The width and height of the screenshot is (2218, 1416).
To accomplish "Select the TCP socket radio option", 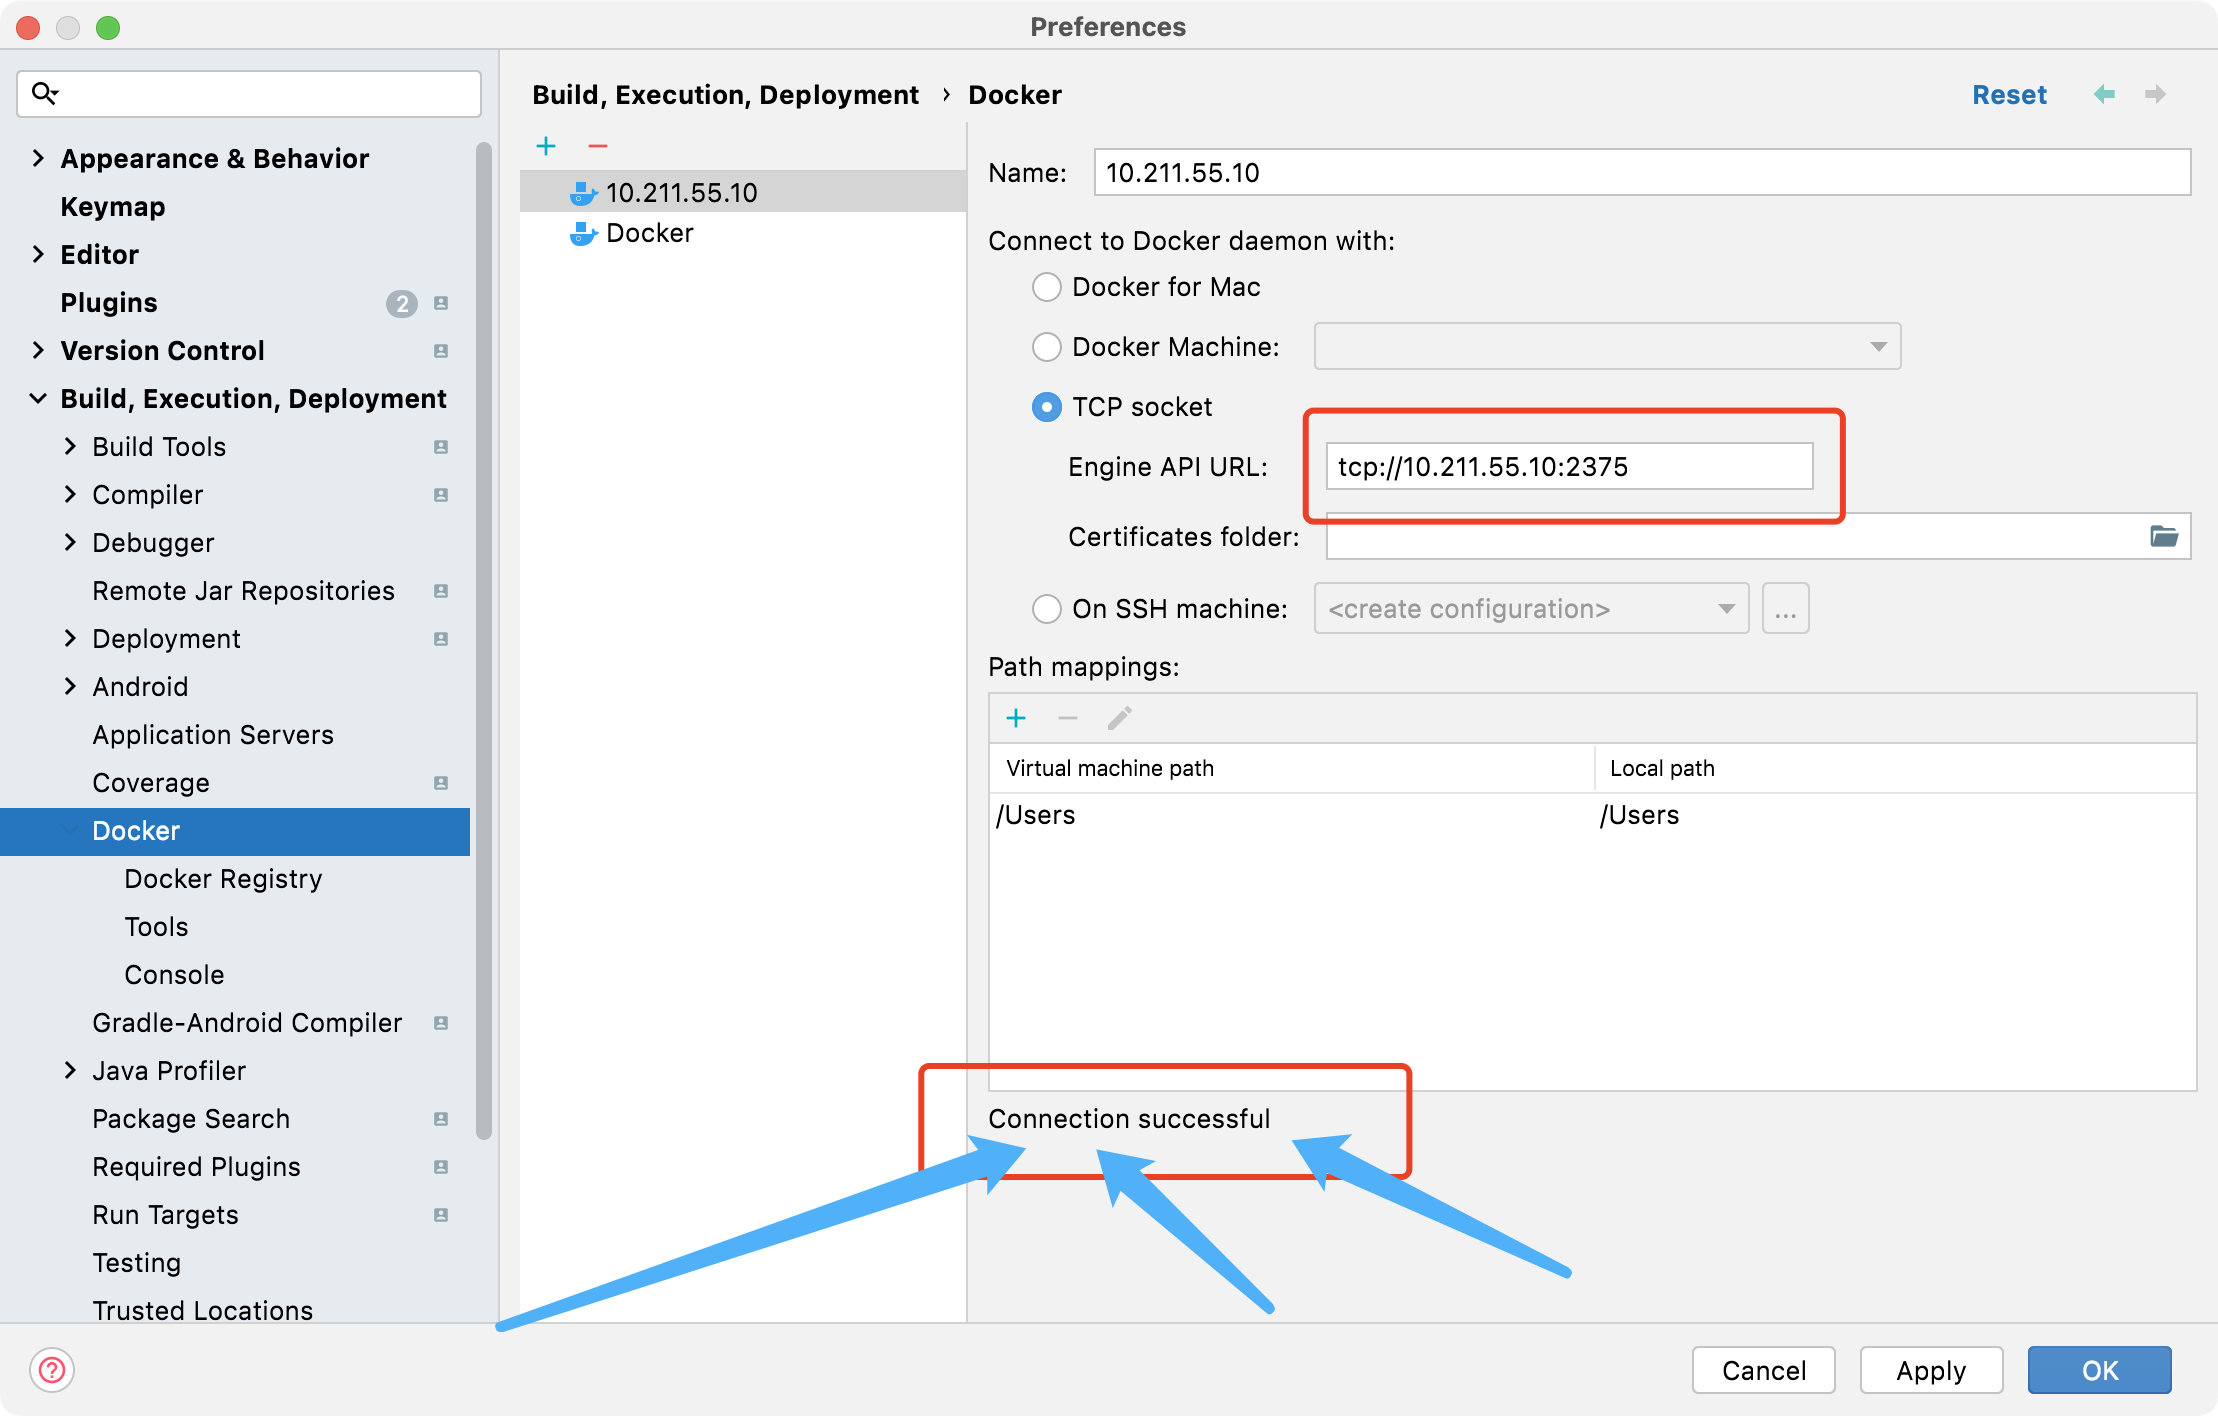I will [1046, 407].
